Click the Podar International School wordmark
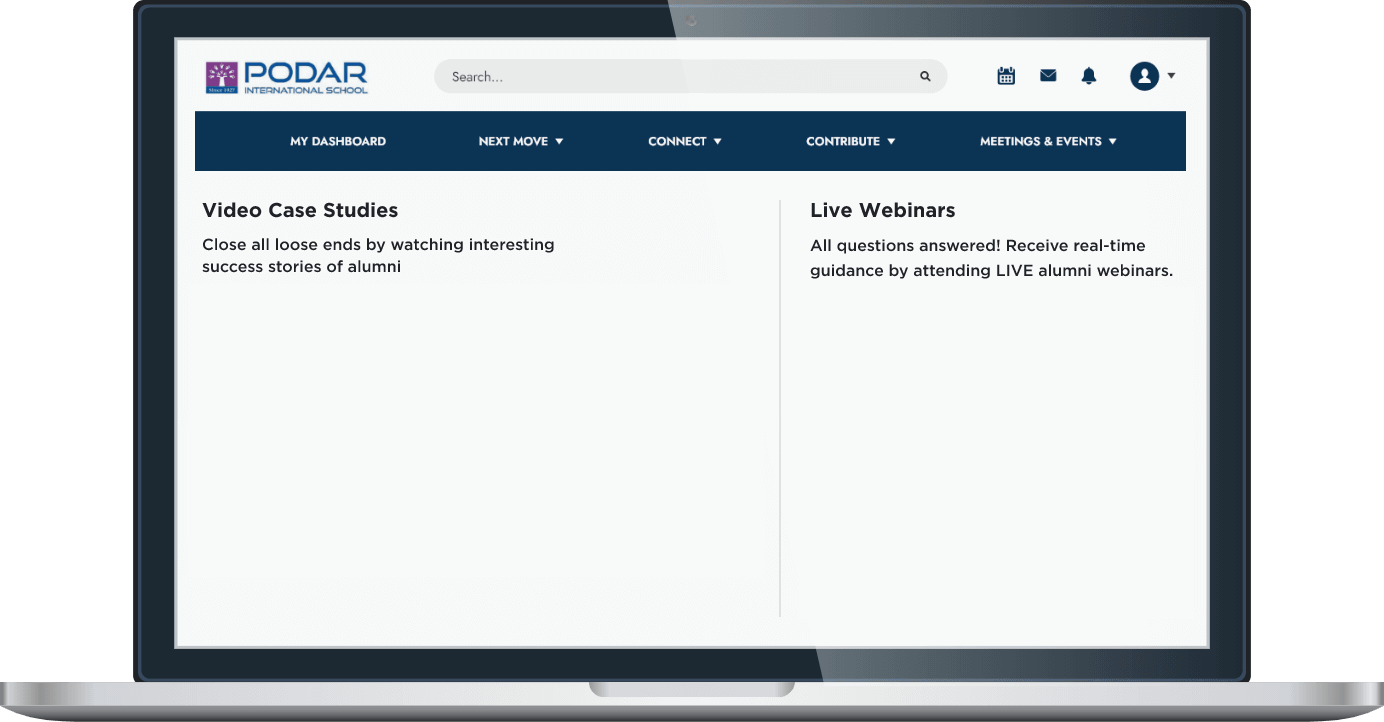The width and height of the screenshot is (1384, 722). [x=305, y=77]
